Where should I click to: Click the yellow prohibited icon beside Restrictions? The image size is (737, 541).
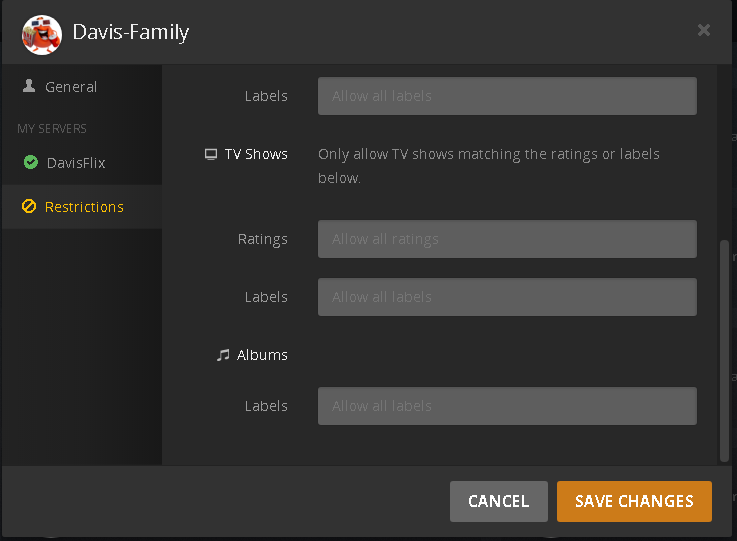29,207
